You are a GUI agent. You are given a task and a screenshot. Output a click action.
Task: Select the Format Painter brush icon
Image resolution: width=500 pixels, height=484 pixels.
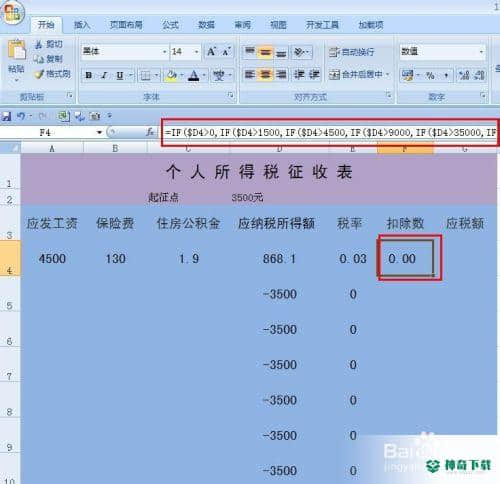click(x=40, y=74)
